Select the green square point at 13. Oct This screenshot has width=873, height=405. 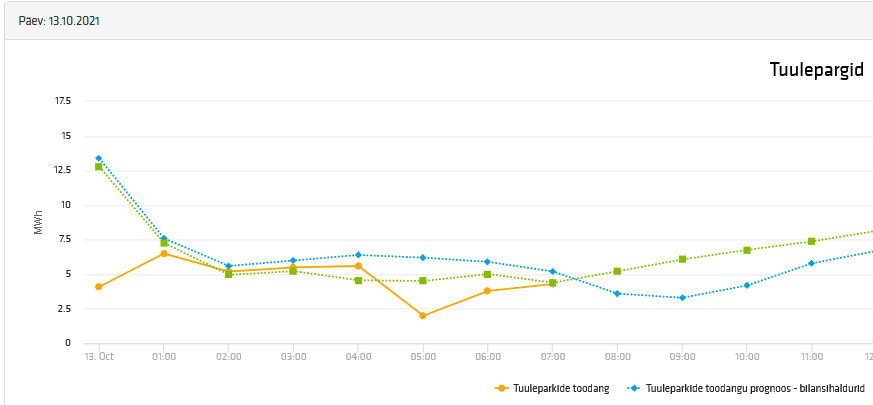99,167
